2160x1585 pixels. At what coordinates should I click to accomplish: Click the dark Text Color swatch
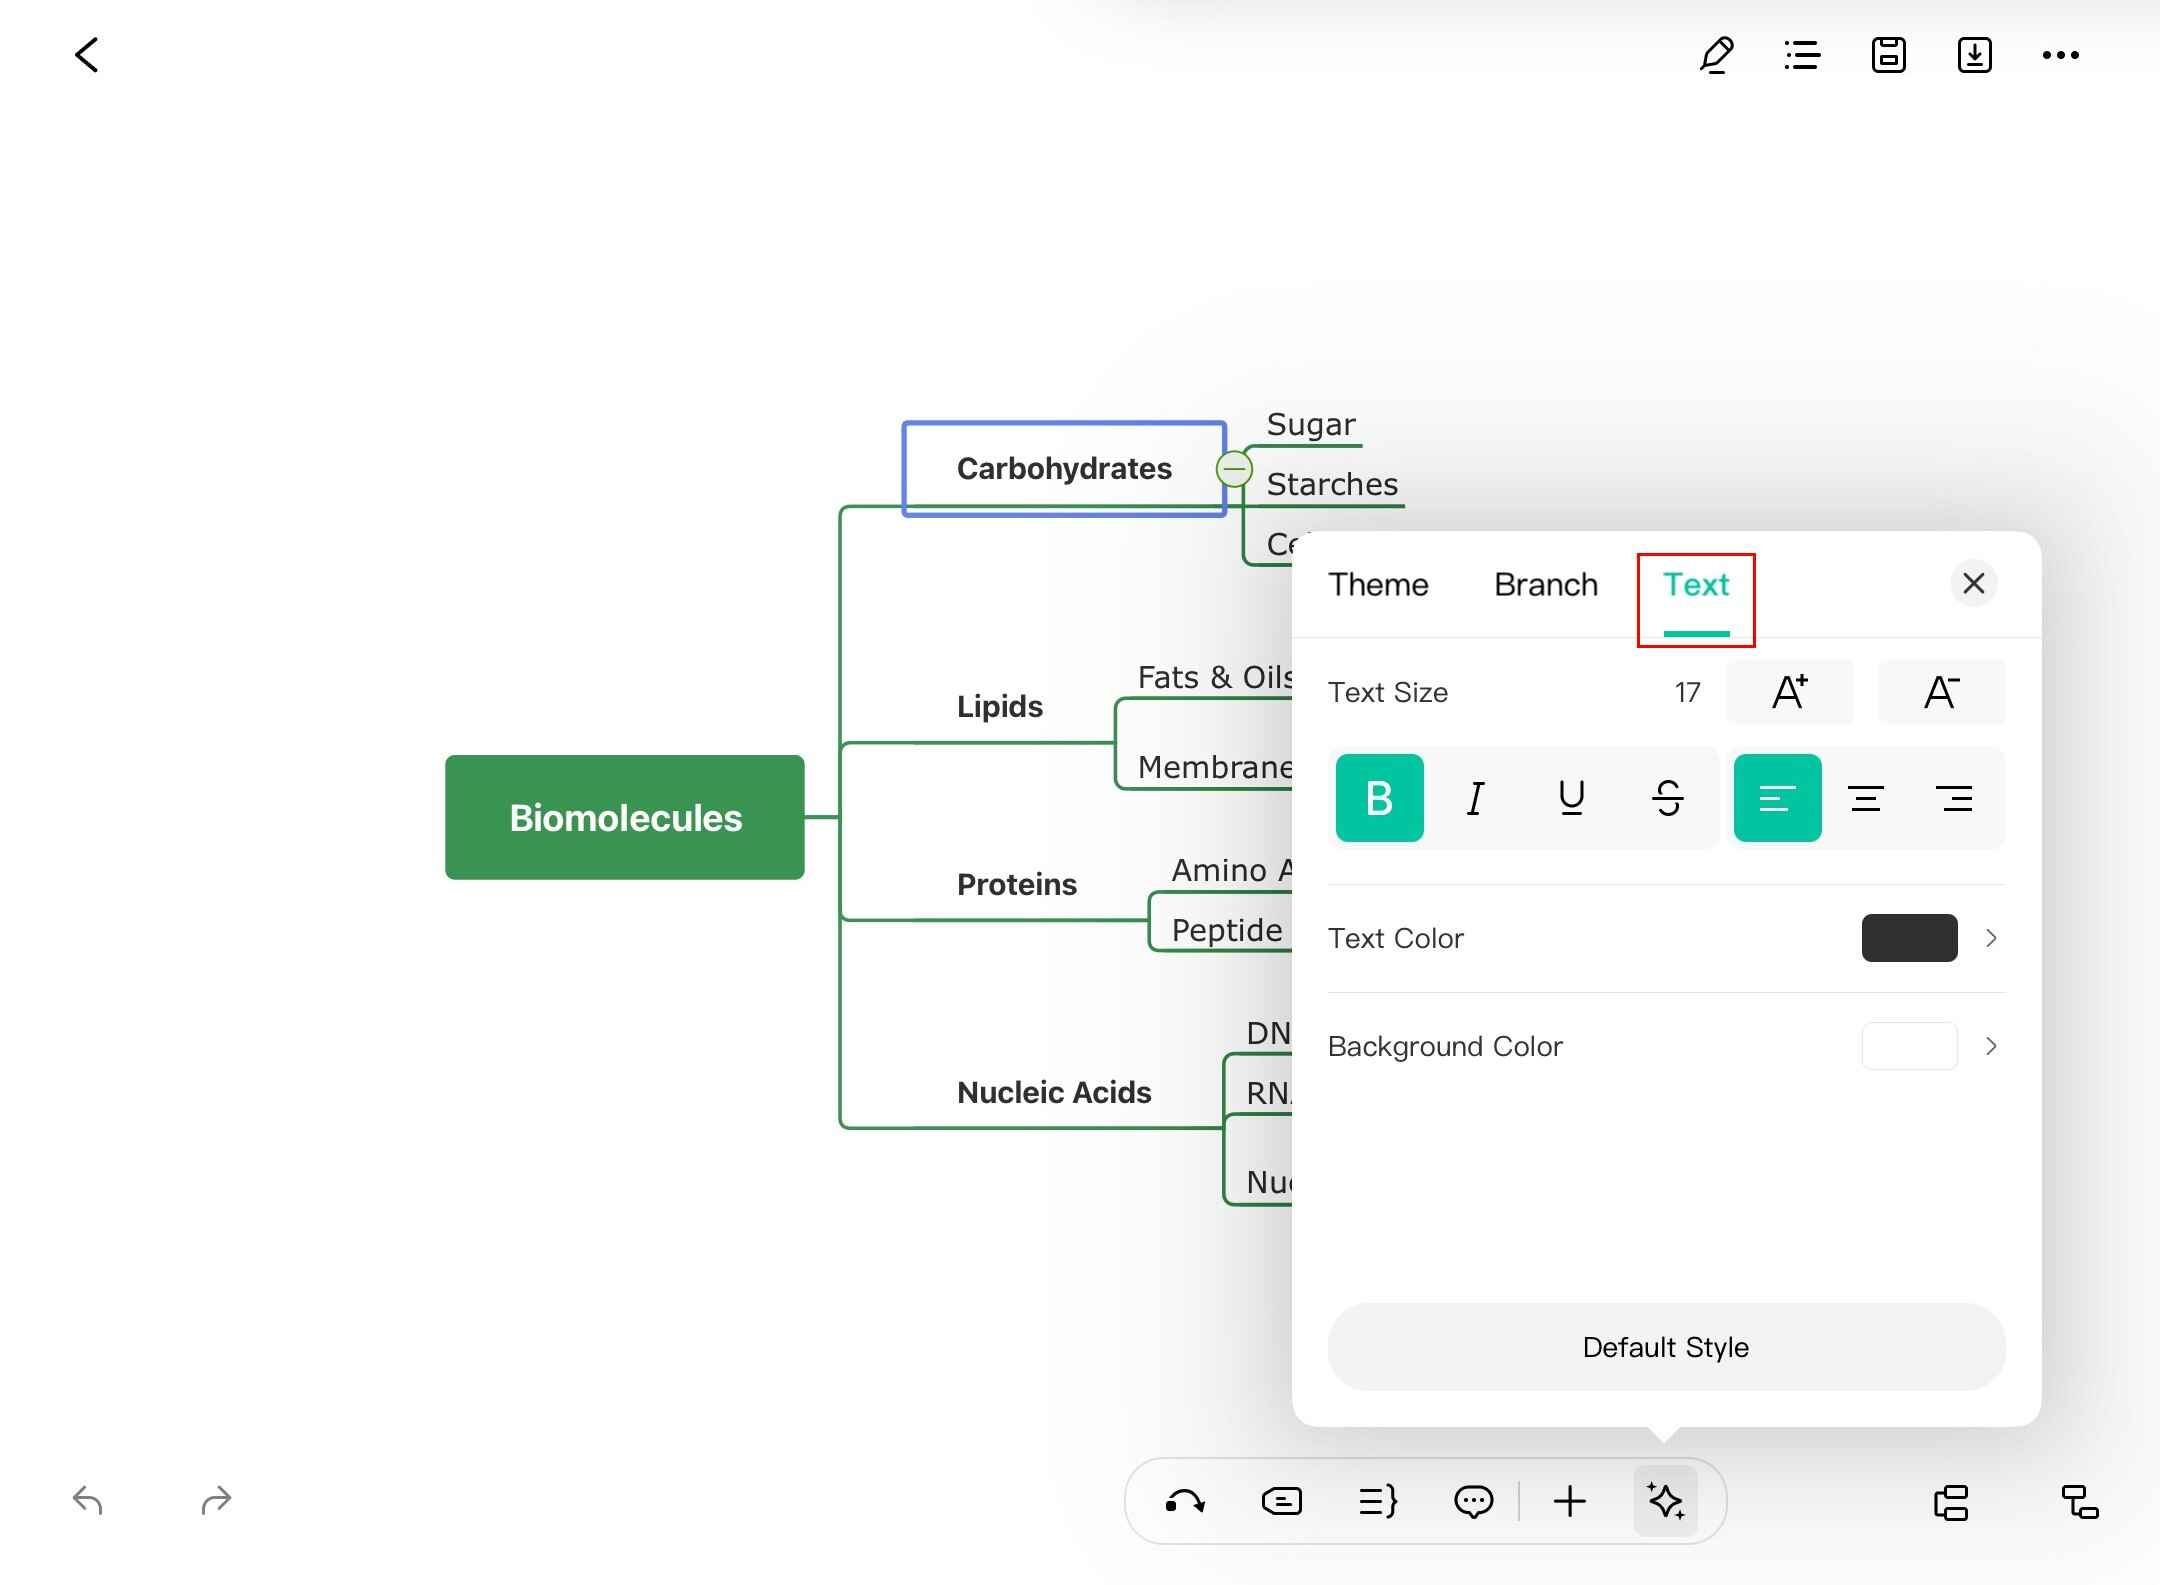(1909, 938)
